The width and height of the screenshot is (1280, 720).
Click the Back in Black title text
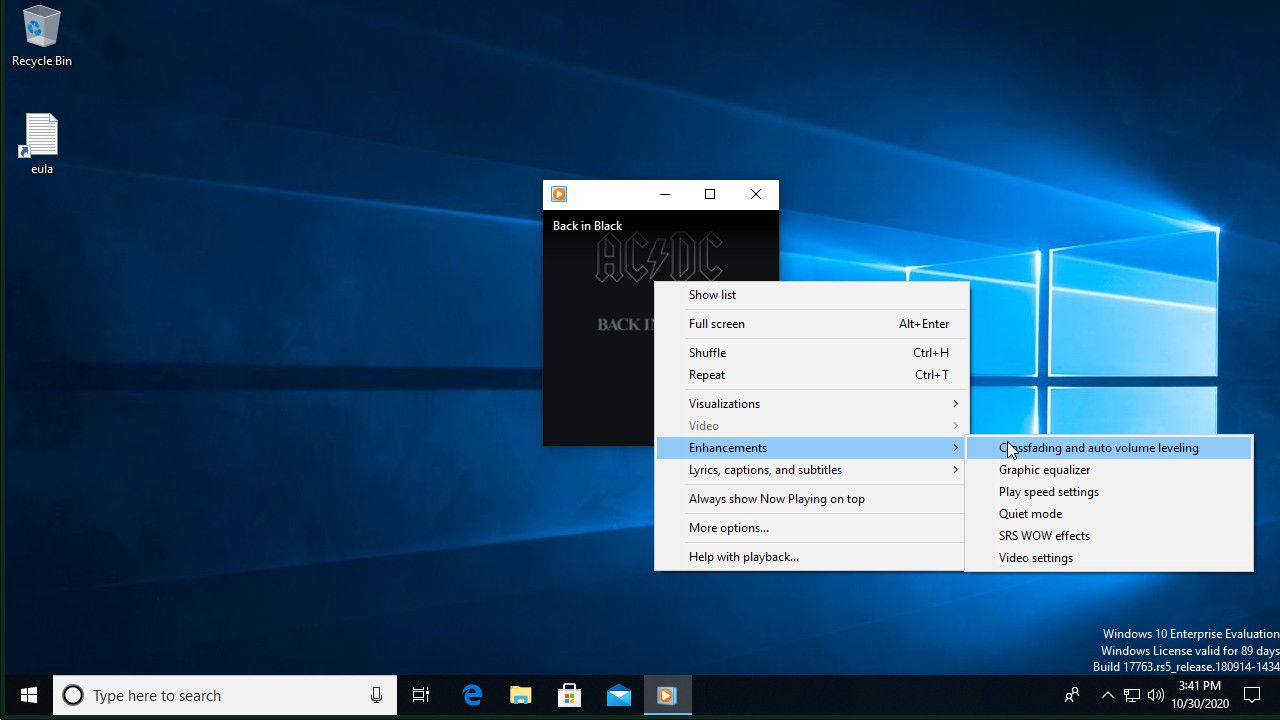point(588,226)
